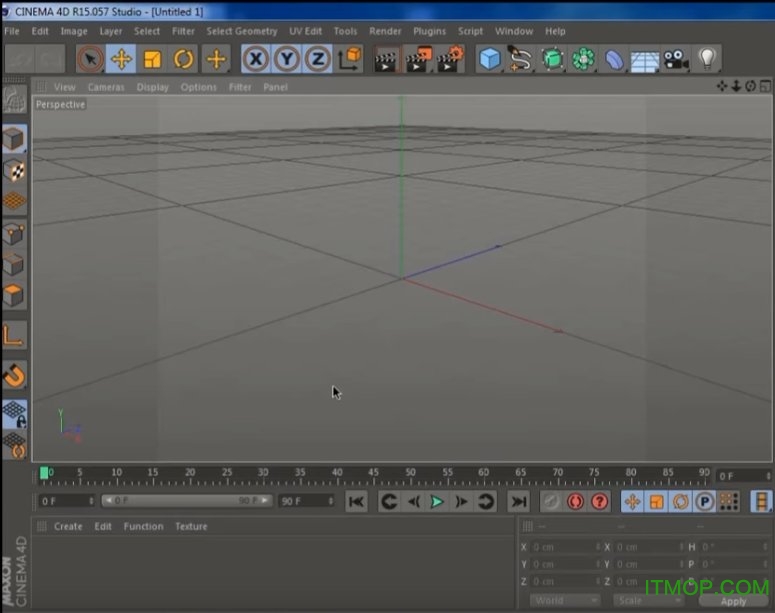Open the array modeling flower icon

coord(583,59)
